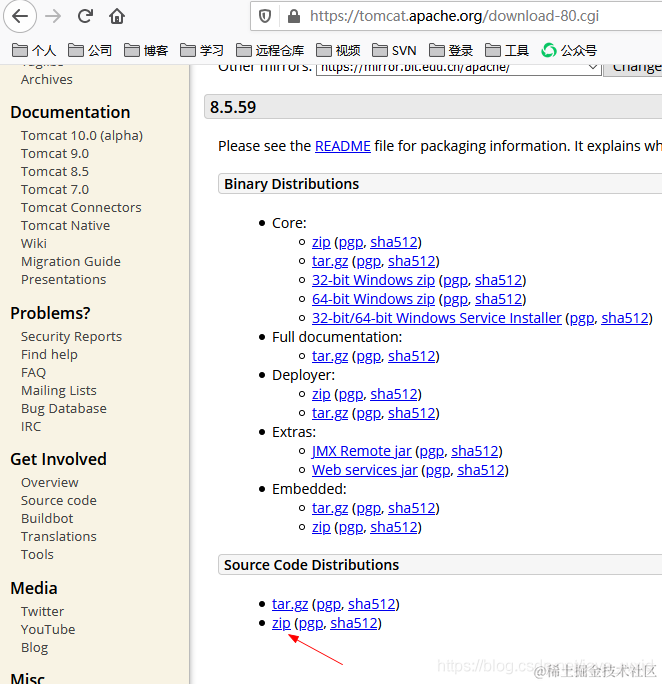
Task: Open the Buildbot link
Action: pyautogui.click(x=47, y=519)
